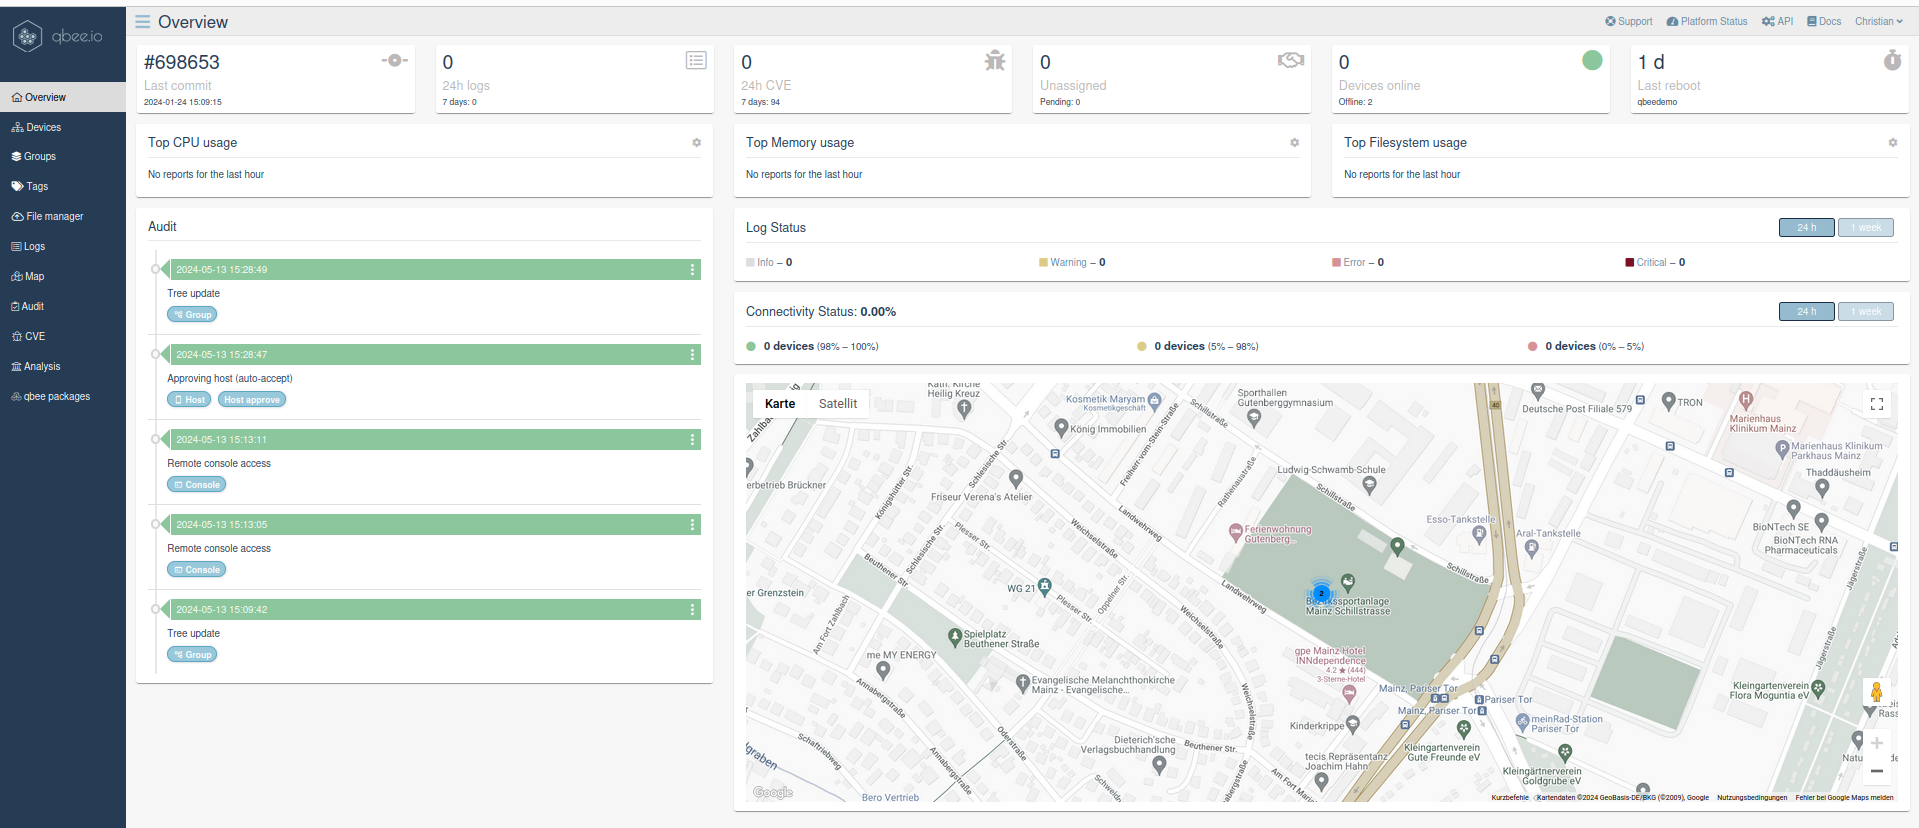The image size is (1919, 828).
Task: Open Analysis in sidebar
Action: click(63, 366)
